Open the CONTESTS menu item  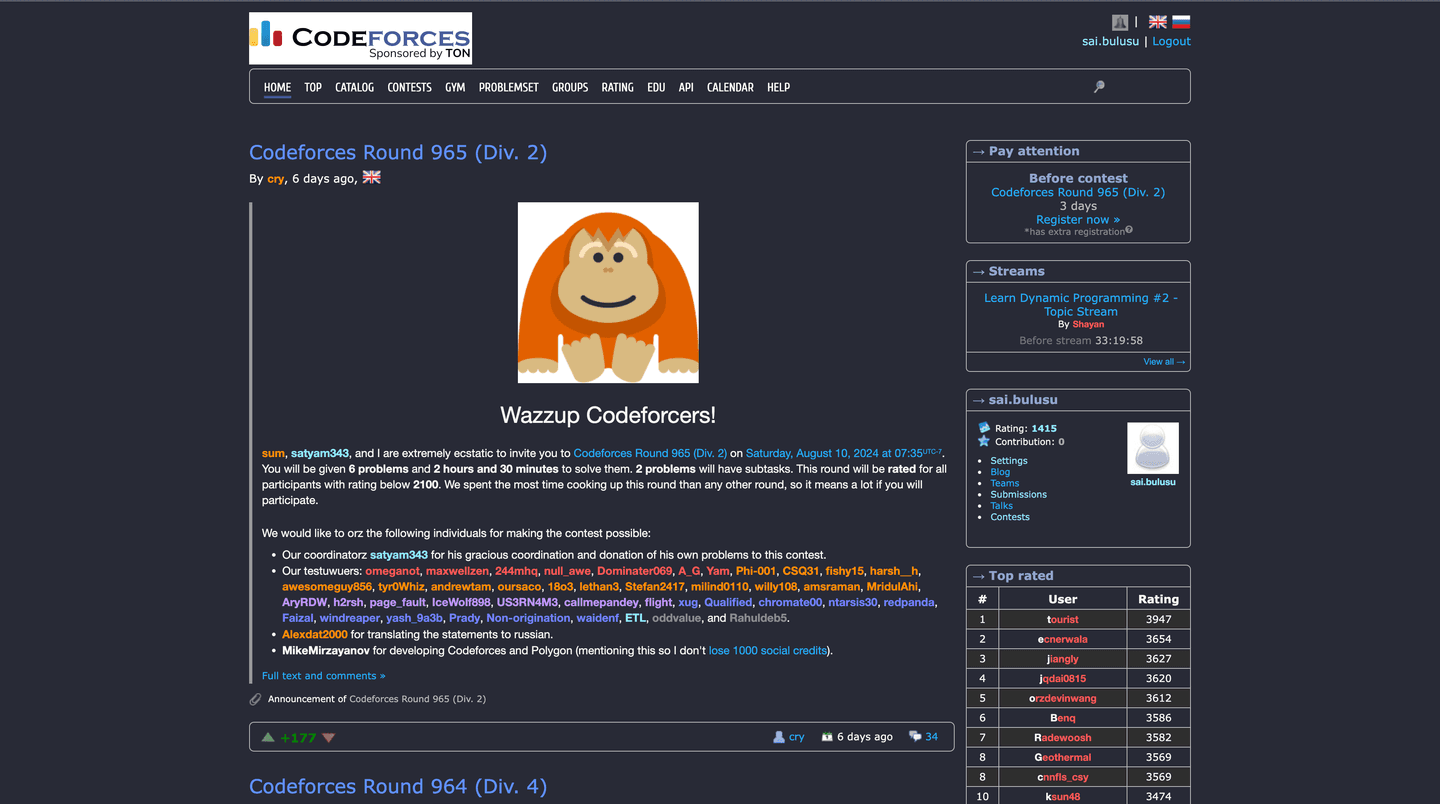409,87
